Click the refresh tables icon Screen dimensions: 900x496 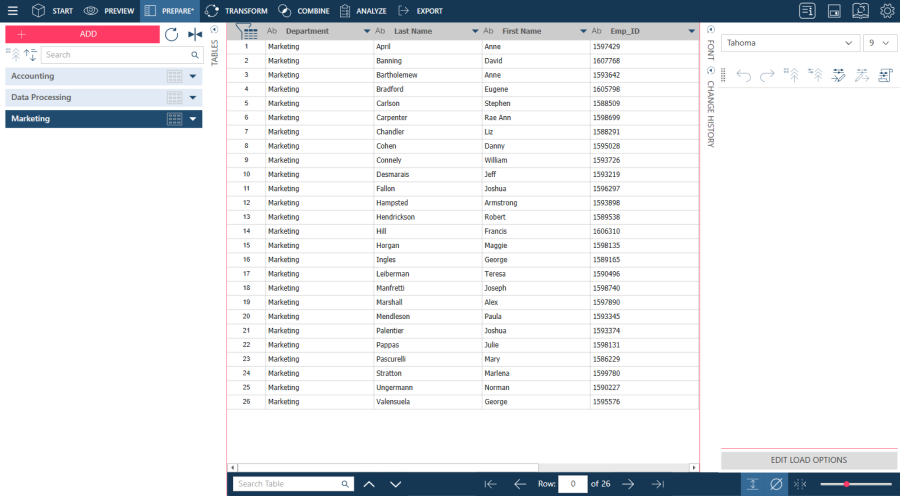coord(171,34)
